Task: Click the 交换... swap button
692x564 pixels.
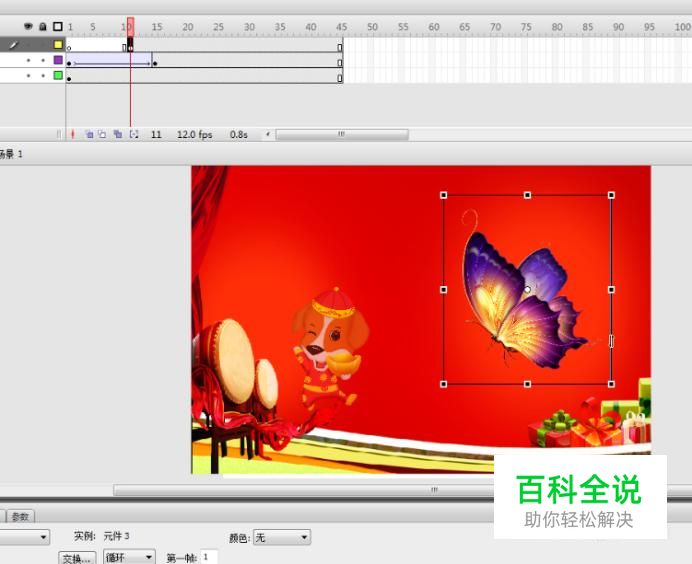Action: pyautogui.click(x=77, y=558)
